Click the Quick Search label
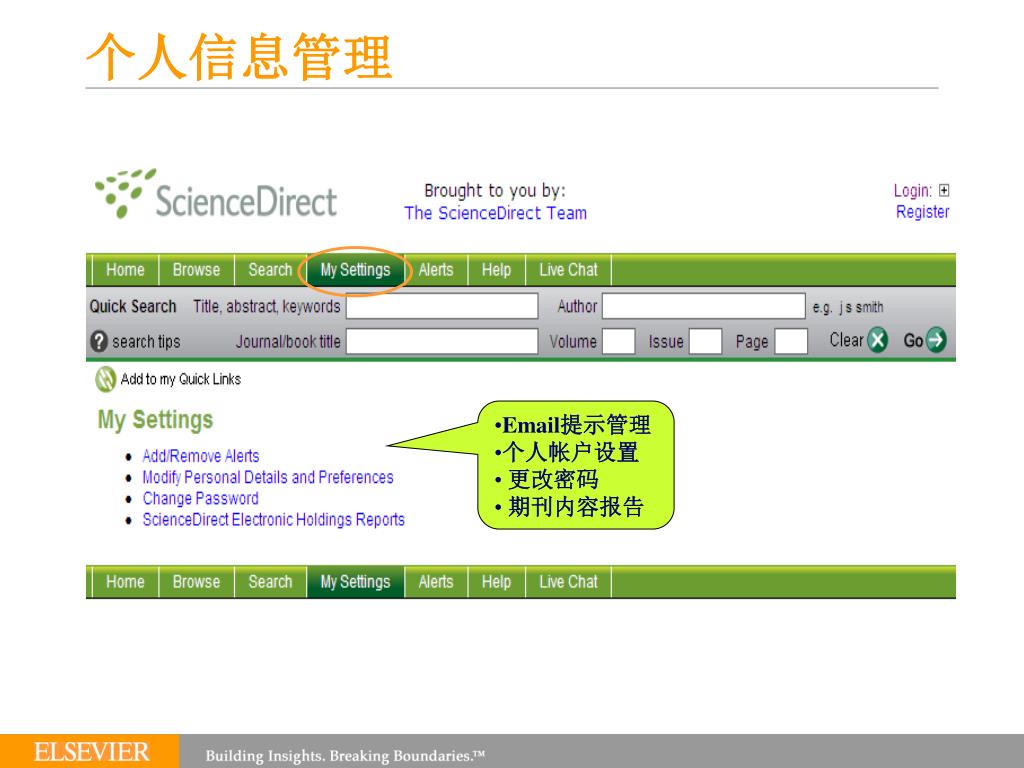1024x768 pixels. click(x=133, y=306)
